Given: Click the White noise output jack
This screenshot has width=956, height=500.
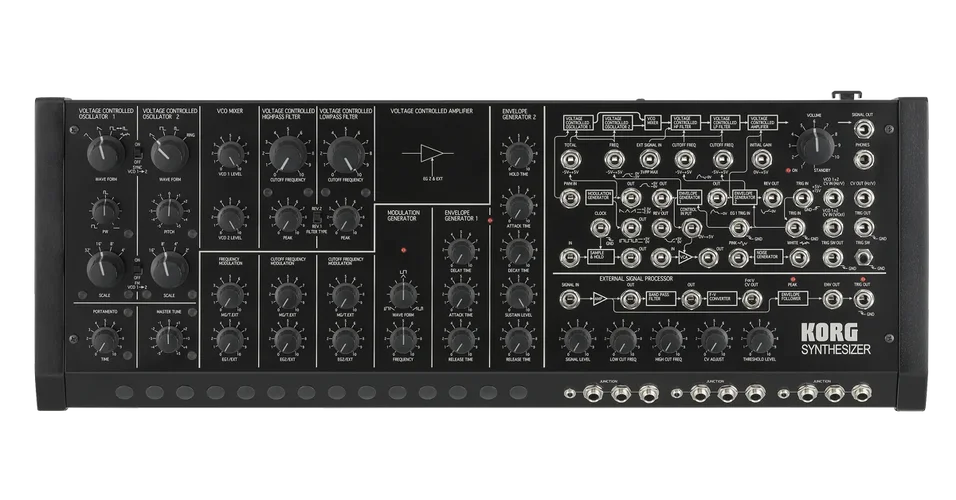Looking at the screenshot, I should pos(799,257).
